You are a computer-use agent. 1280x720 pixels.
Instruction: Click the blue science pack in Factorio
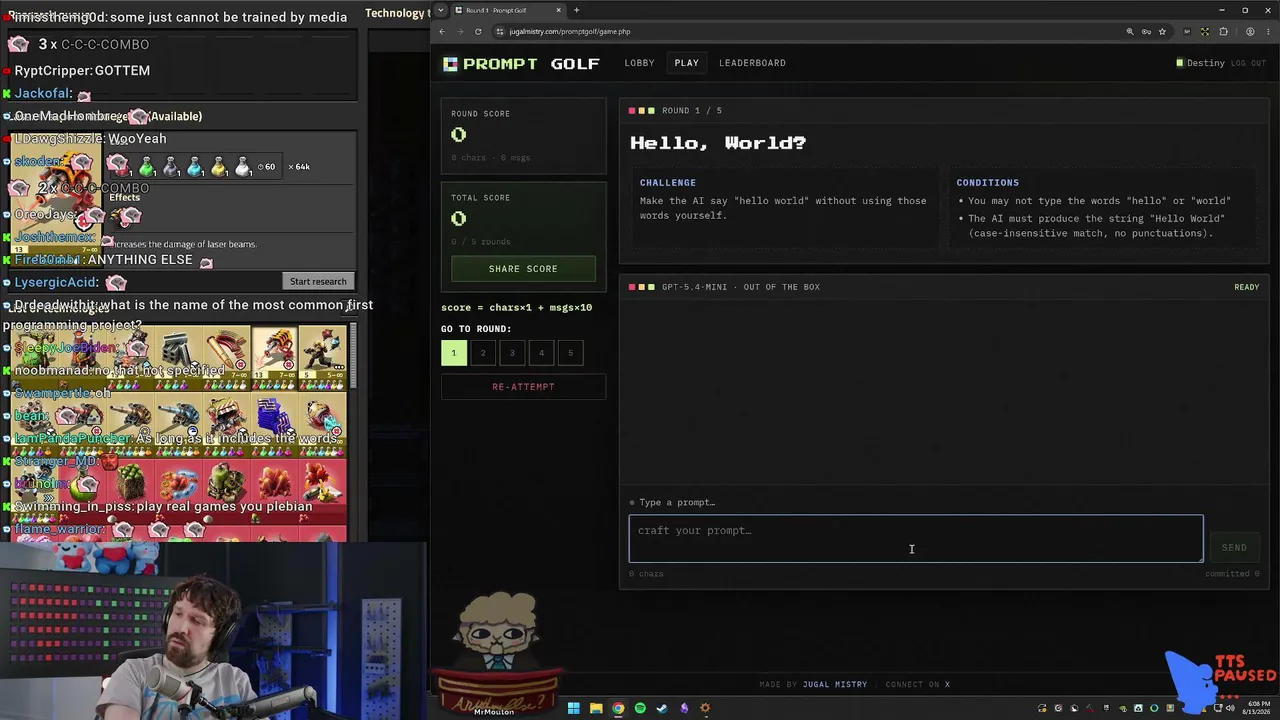[x=195, y=166]
